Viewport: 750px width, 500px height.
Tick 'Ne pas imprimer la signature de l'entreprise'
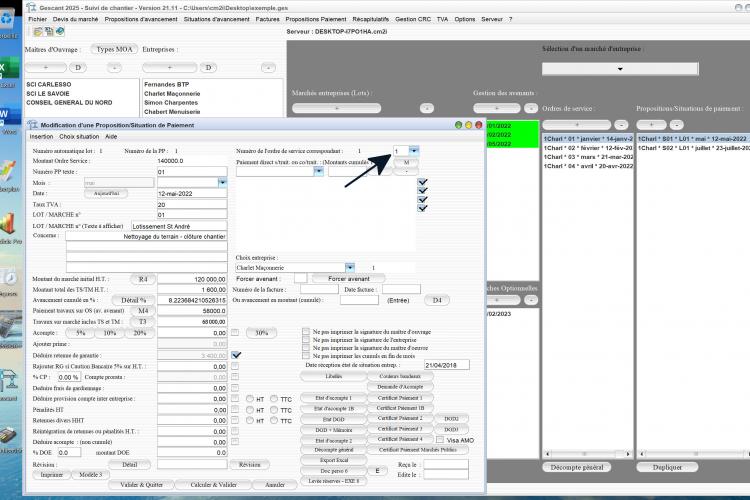coord(306,340)
